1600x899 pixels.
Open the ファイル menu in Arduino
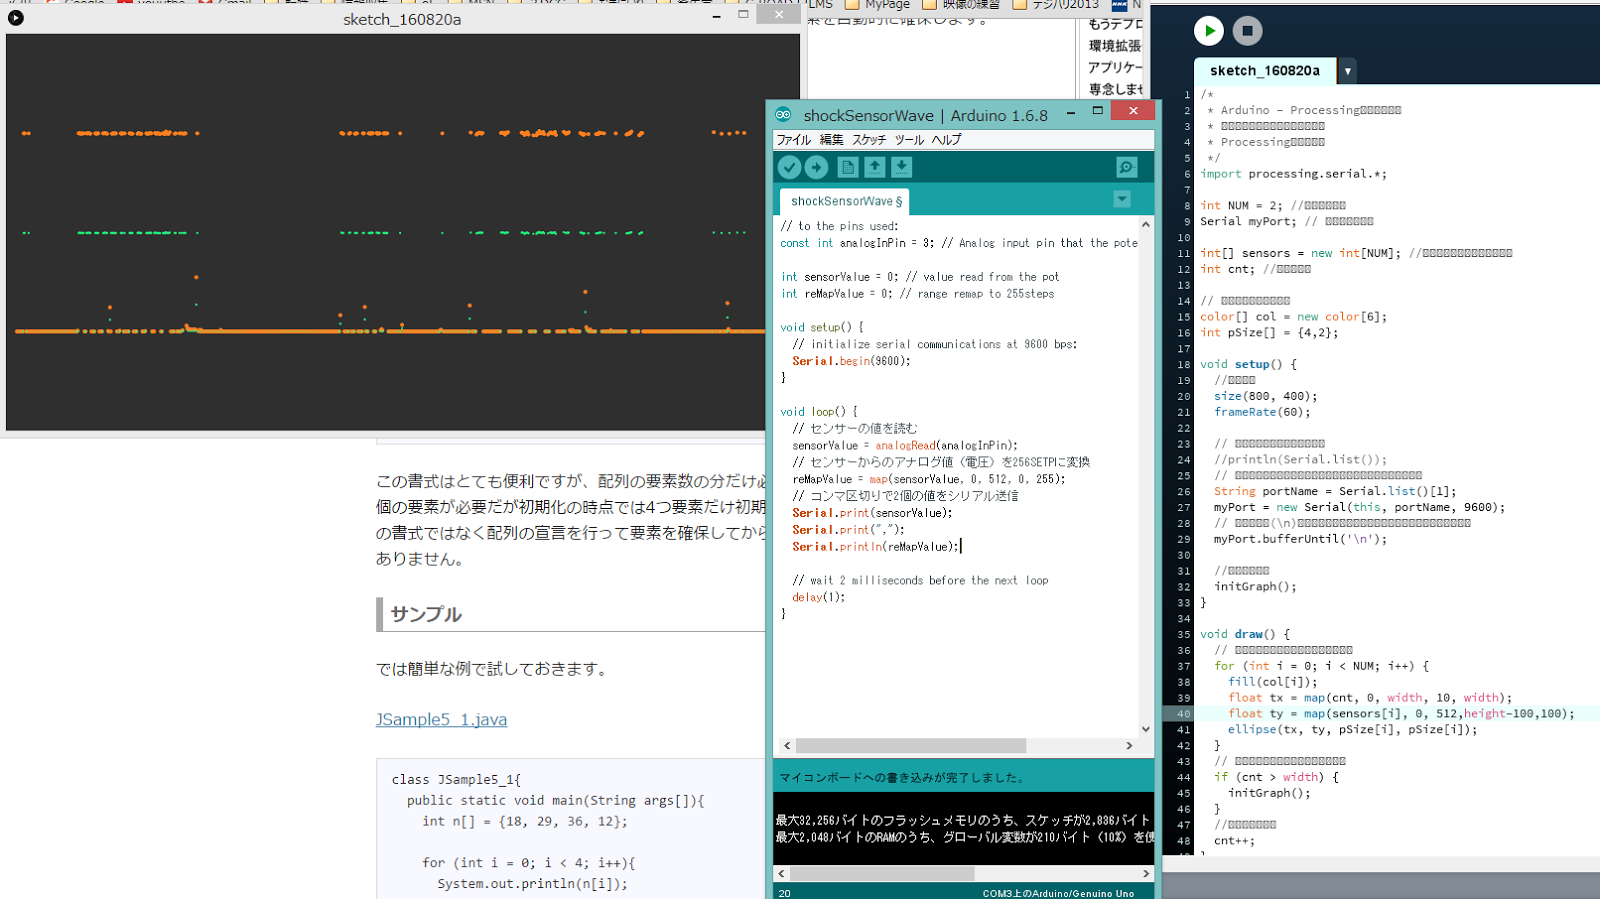click(x=794, y=140)
